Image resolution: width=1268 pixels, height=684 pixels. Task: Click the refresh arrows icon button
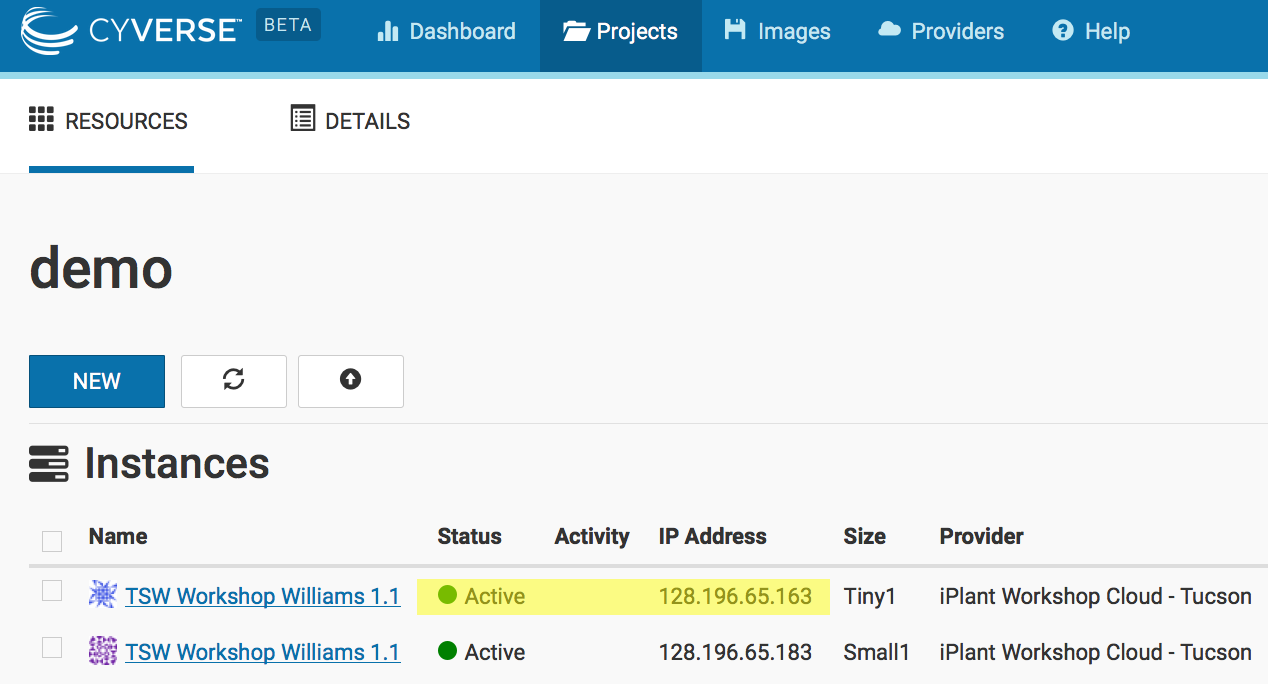tap(234, 380)
